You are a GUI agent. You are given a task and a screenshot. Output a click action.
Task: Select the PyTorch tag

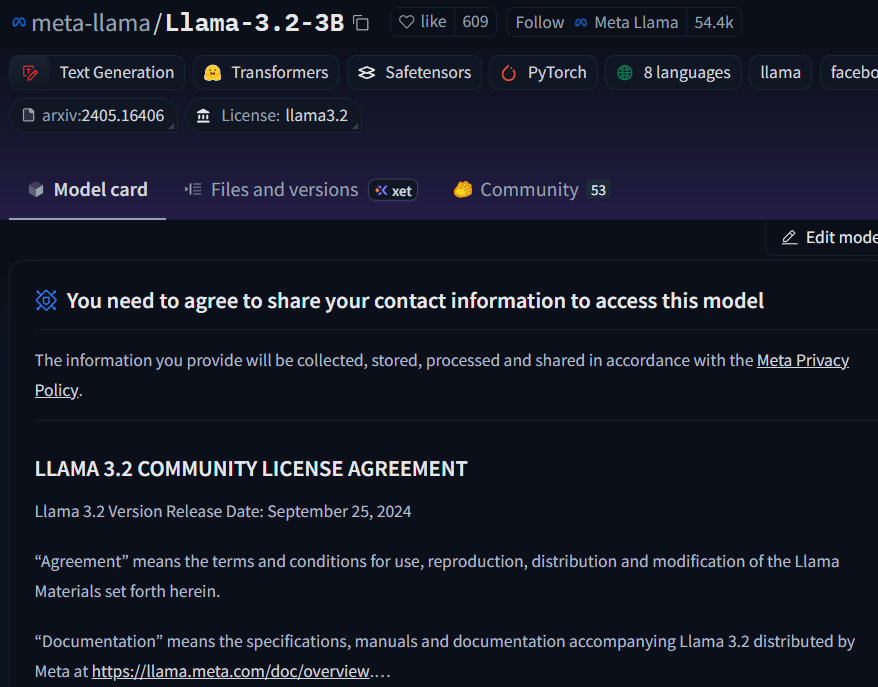(543, 72)
